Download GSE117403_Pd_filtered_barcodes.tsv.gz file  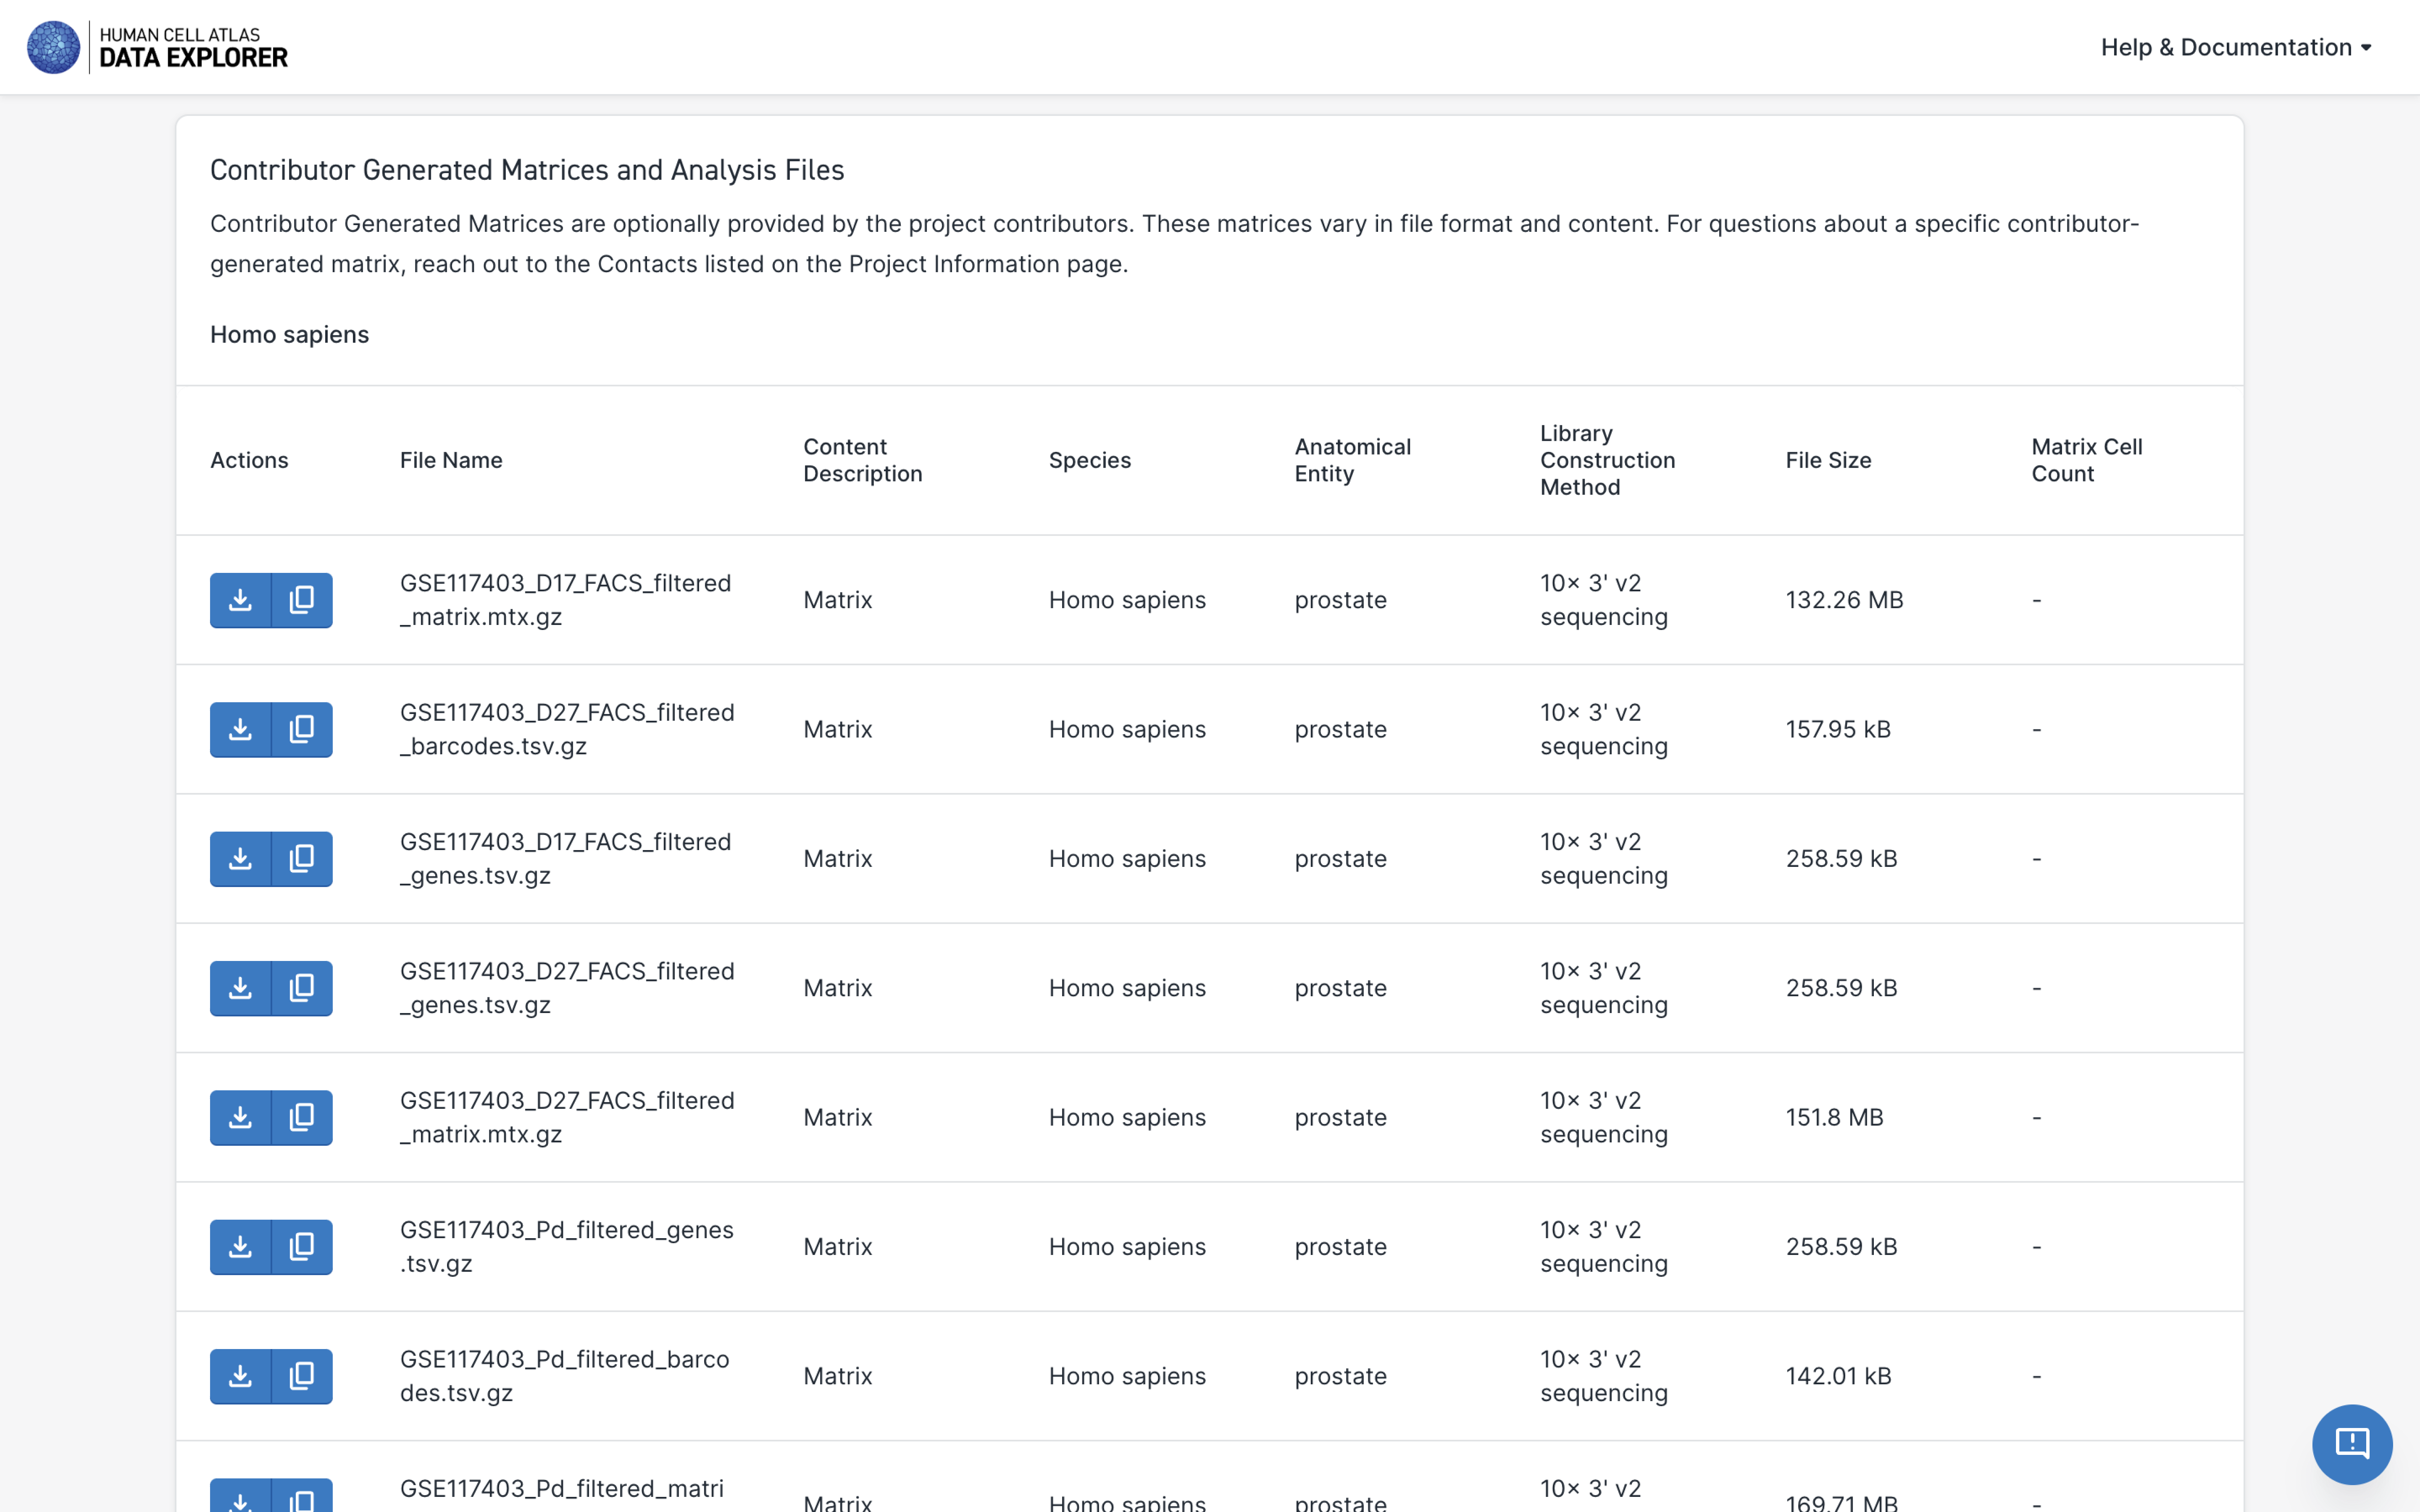coord(240,1376)
